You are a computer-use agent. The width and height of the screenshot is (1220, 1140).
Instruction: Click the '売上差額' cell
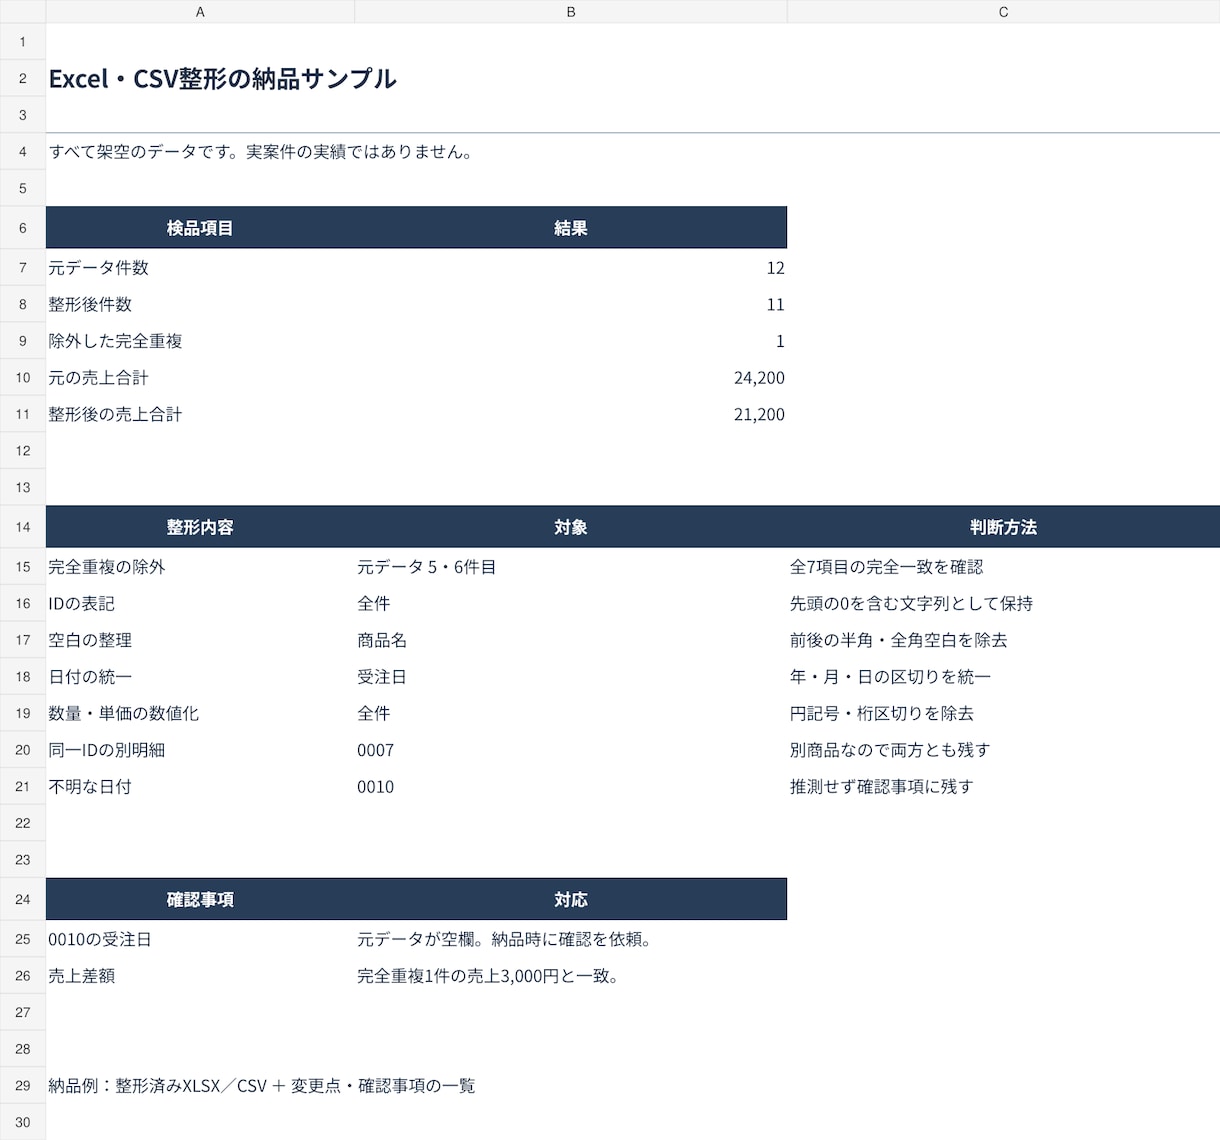click(200, 976)
